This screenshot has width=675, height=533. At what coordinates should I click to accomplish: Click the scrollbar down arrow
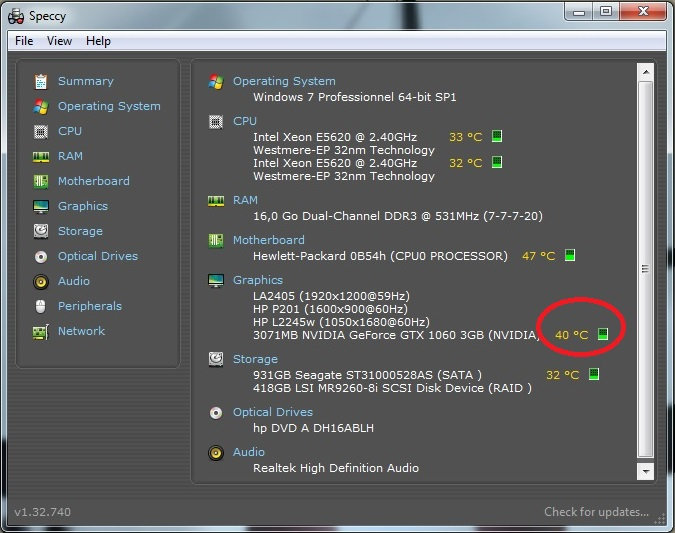click(646, 471)
